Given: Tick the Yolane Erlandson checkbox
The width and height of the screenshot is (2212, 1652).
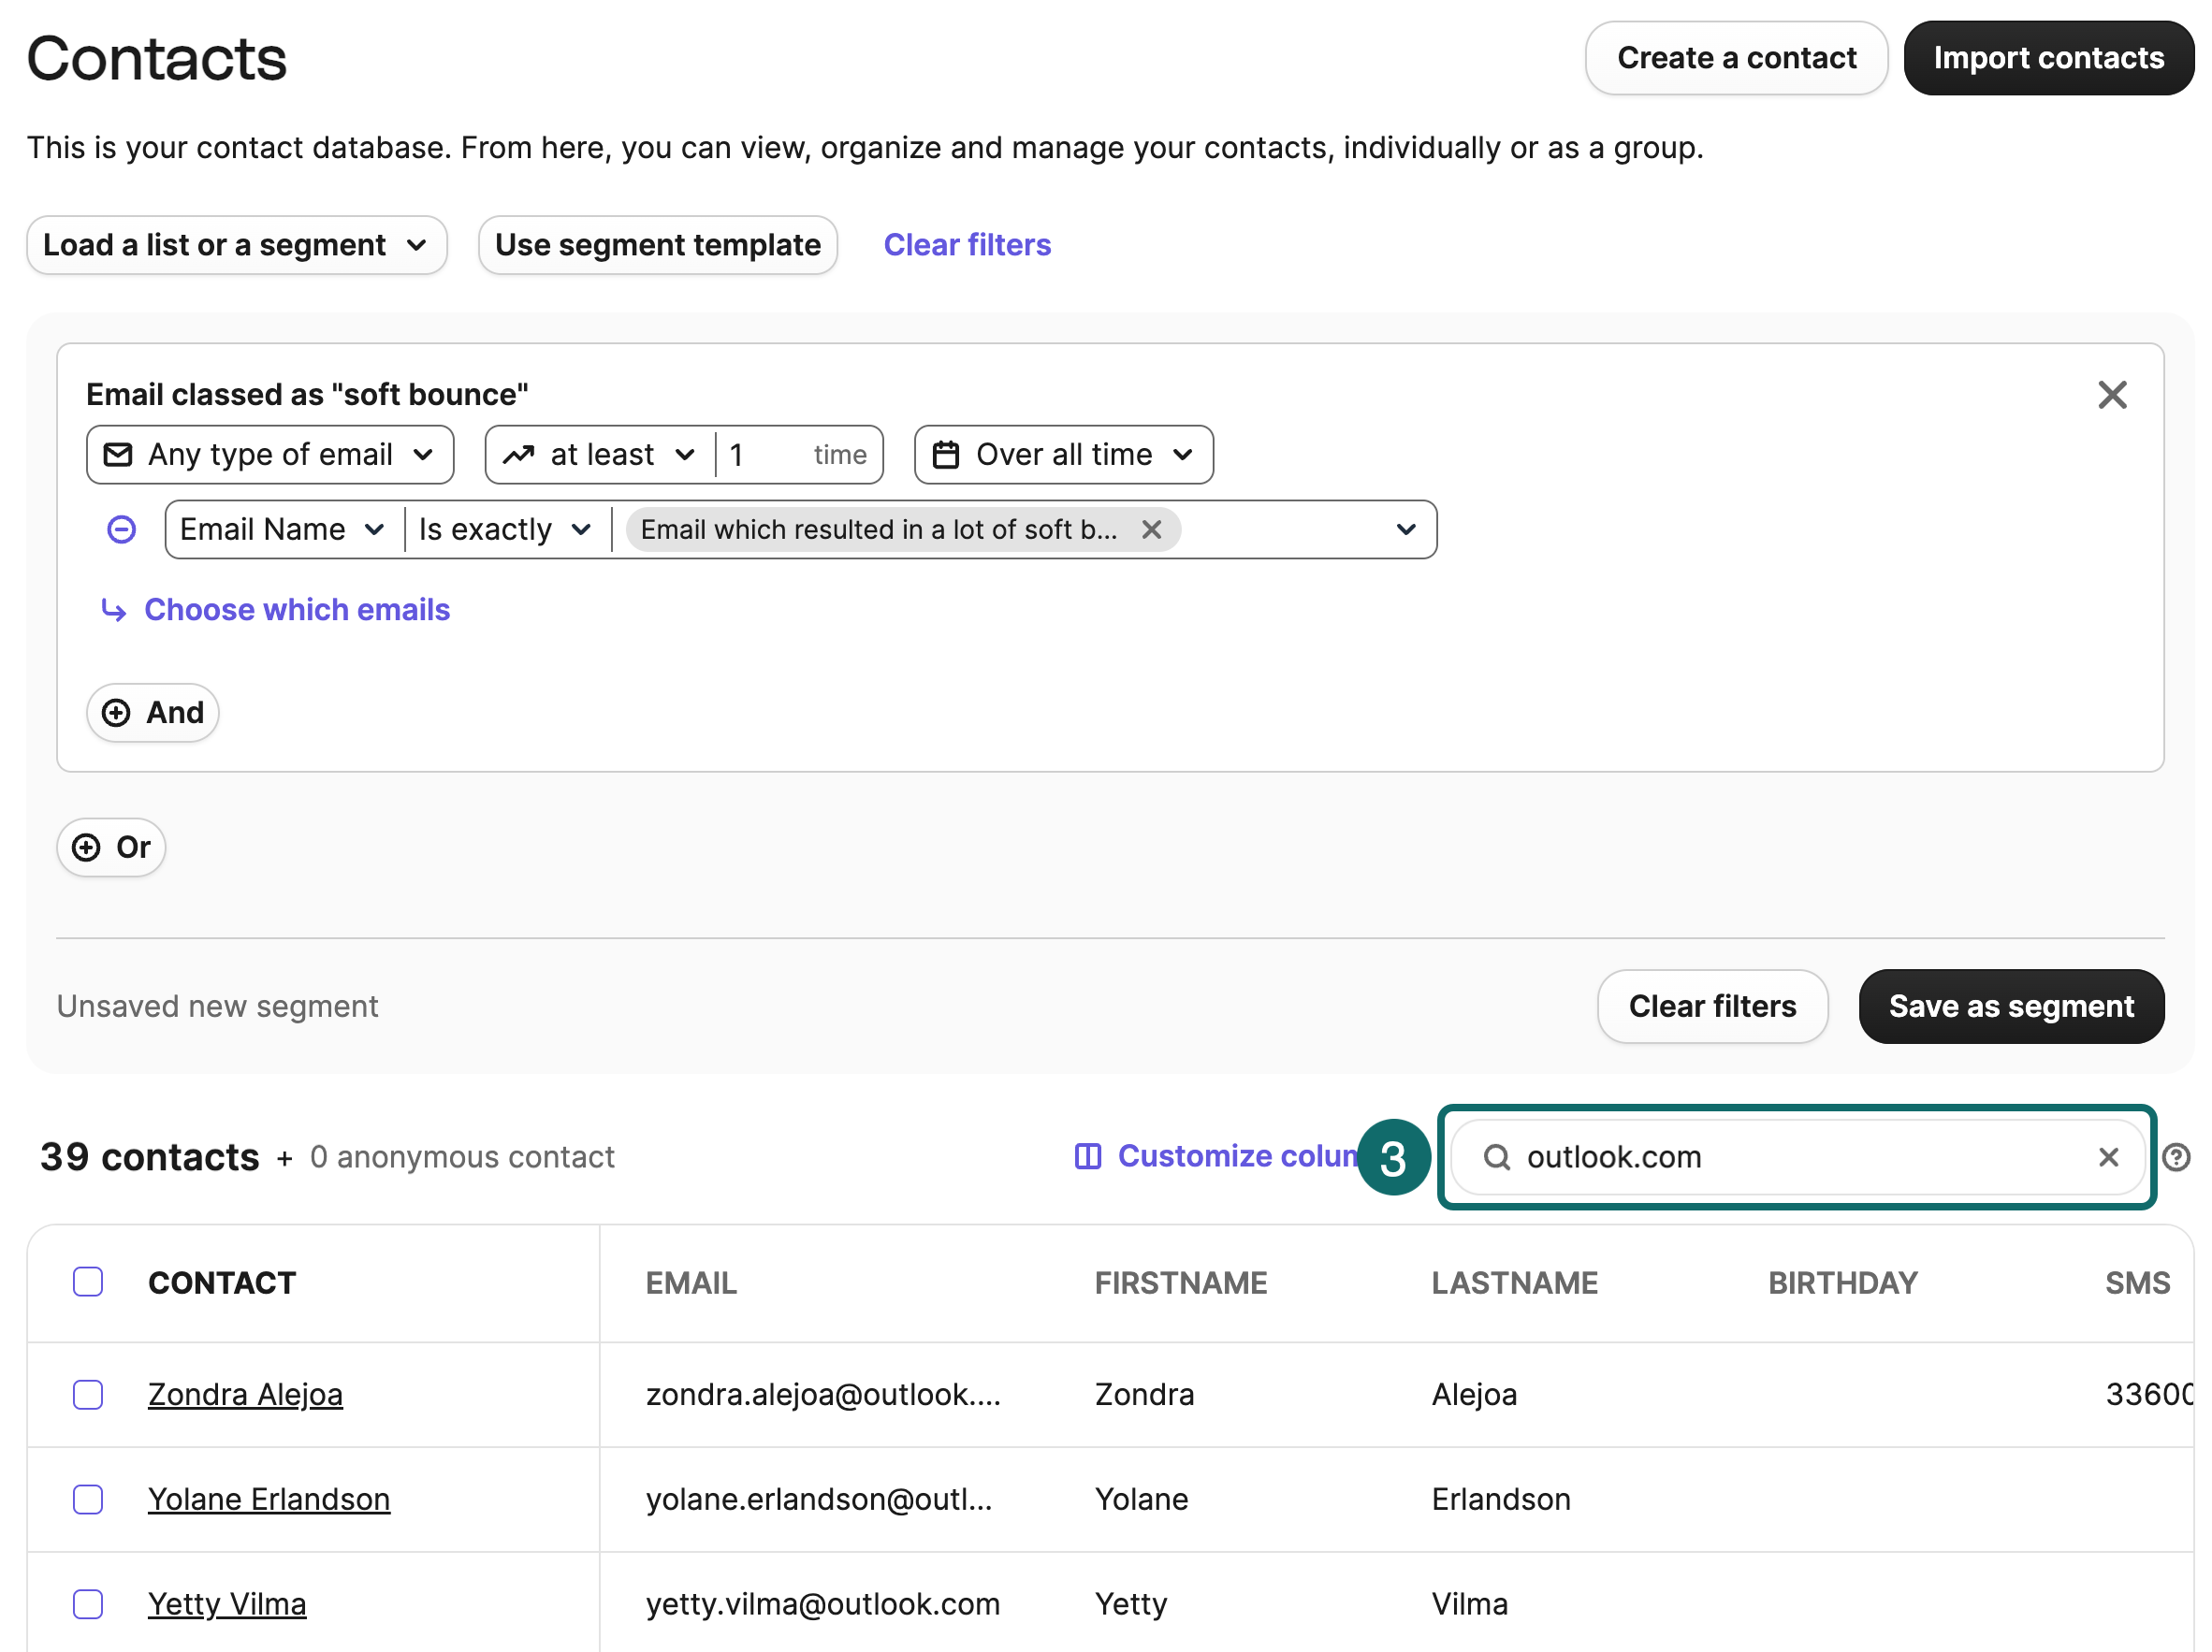Looking at the screenshot, I should pos(88,1499).
